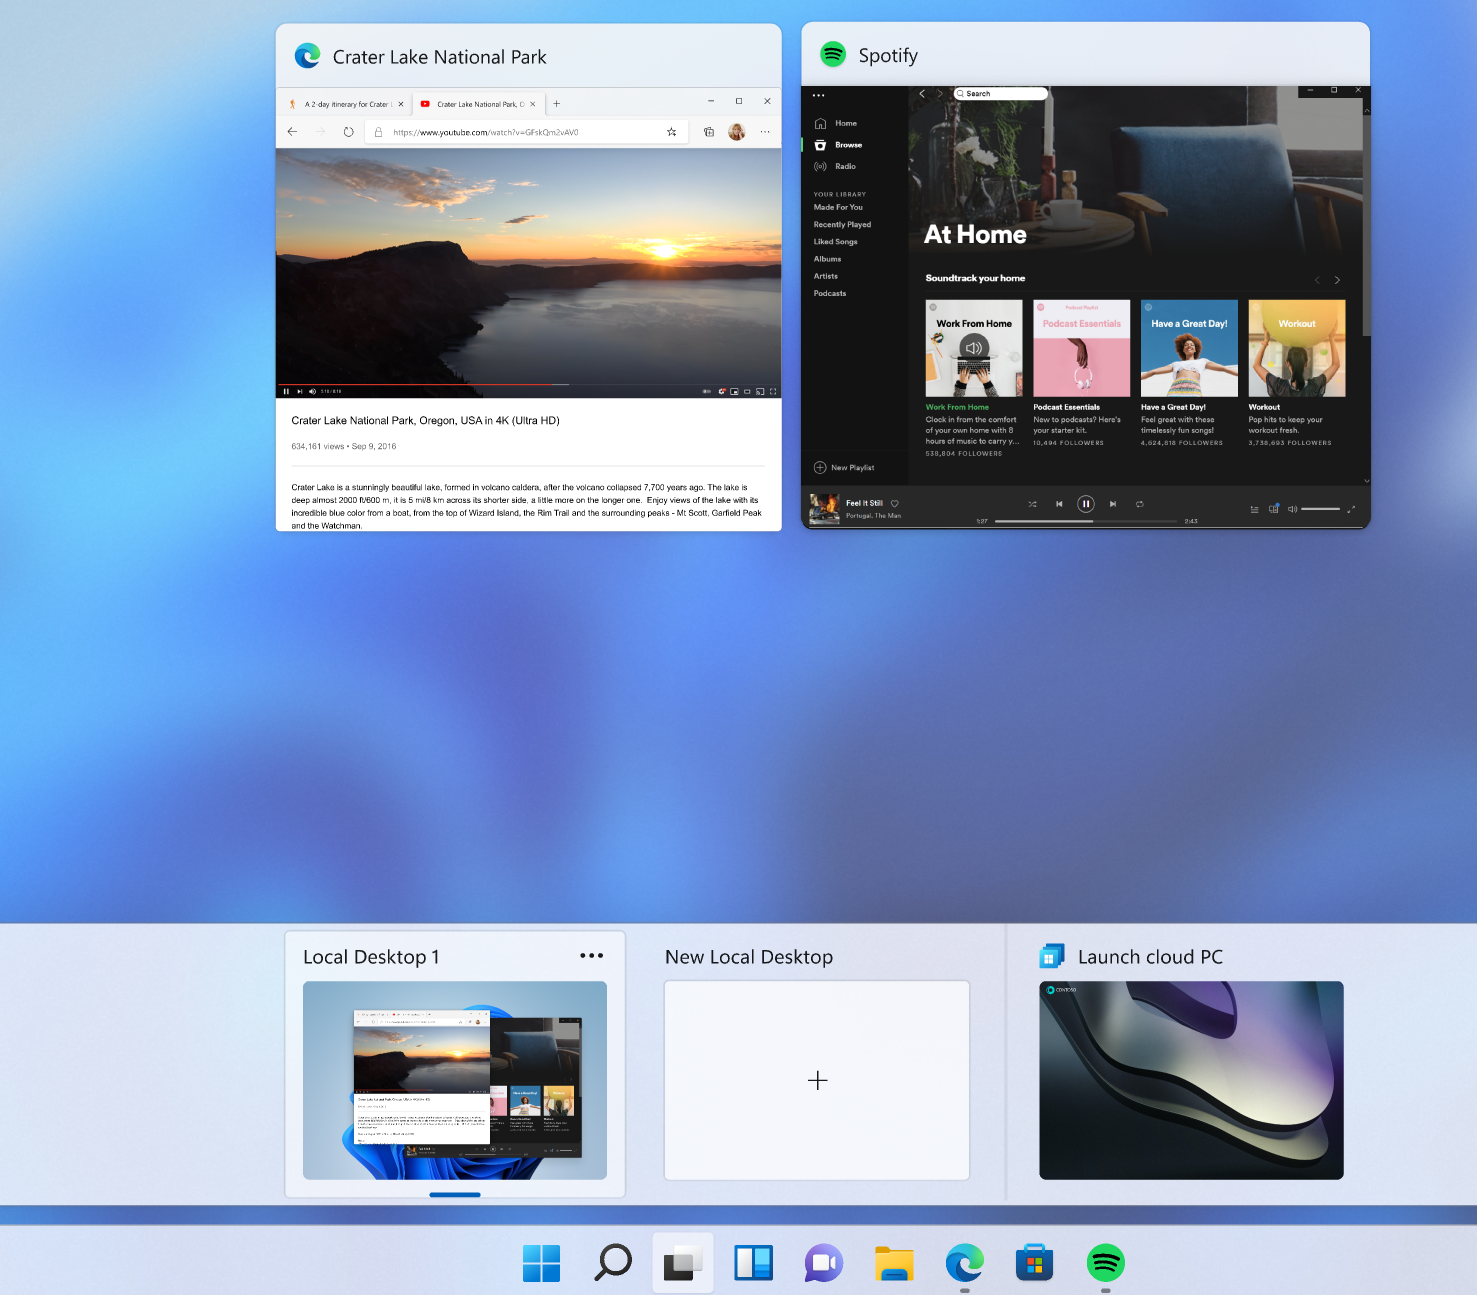Open the Spotify play queue
The image size is (1477, 1295).
[1254, 509]
